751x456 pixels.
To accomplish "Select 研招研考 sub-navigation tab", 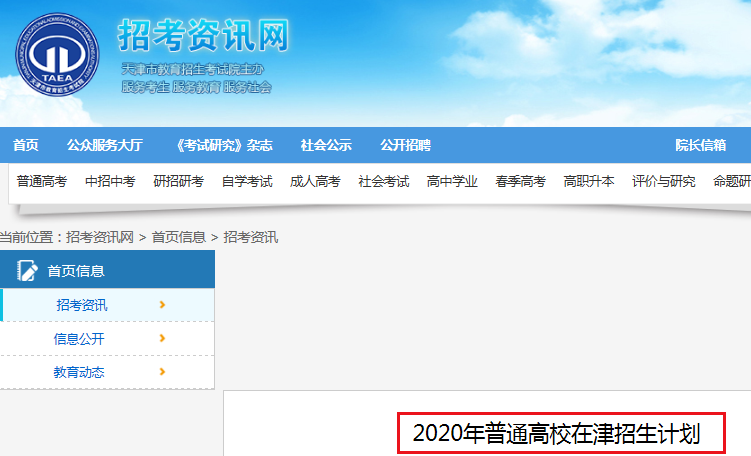I will point(179,182).
